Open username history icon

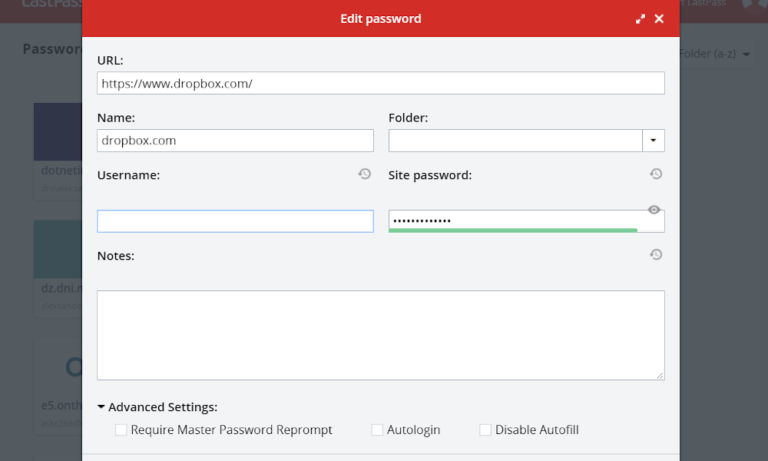click(364, 174)
